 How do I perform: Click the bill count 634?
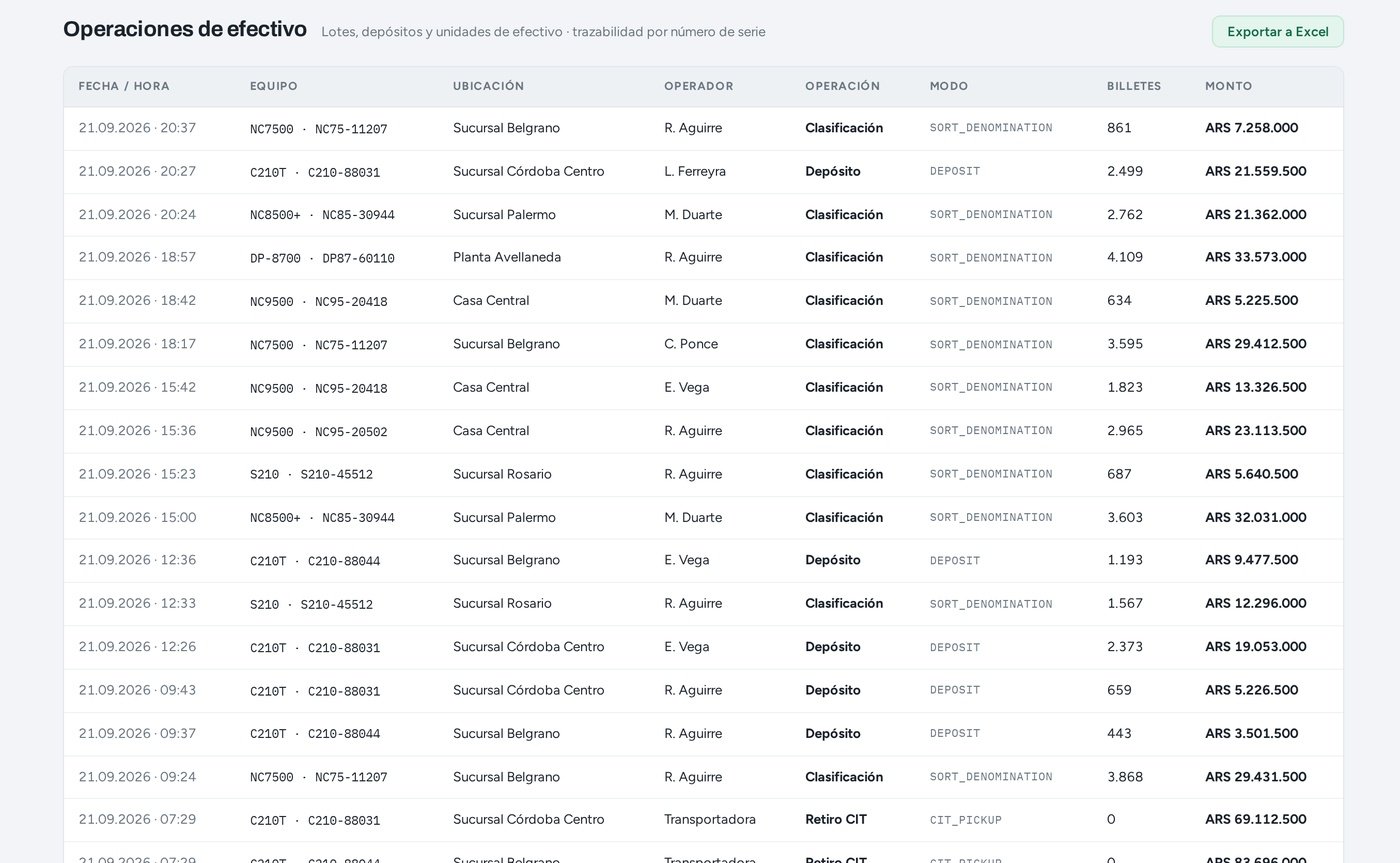tap(1119, 301)
